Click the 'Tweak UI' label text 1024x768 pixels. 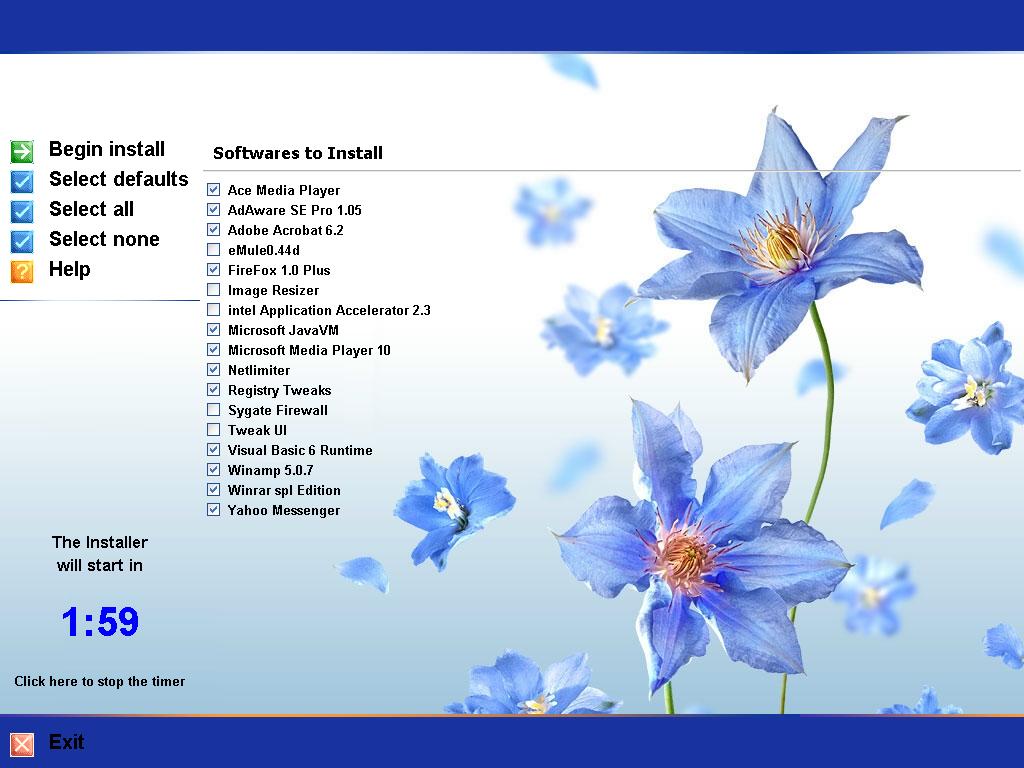pos(257,430)
